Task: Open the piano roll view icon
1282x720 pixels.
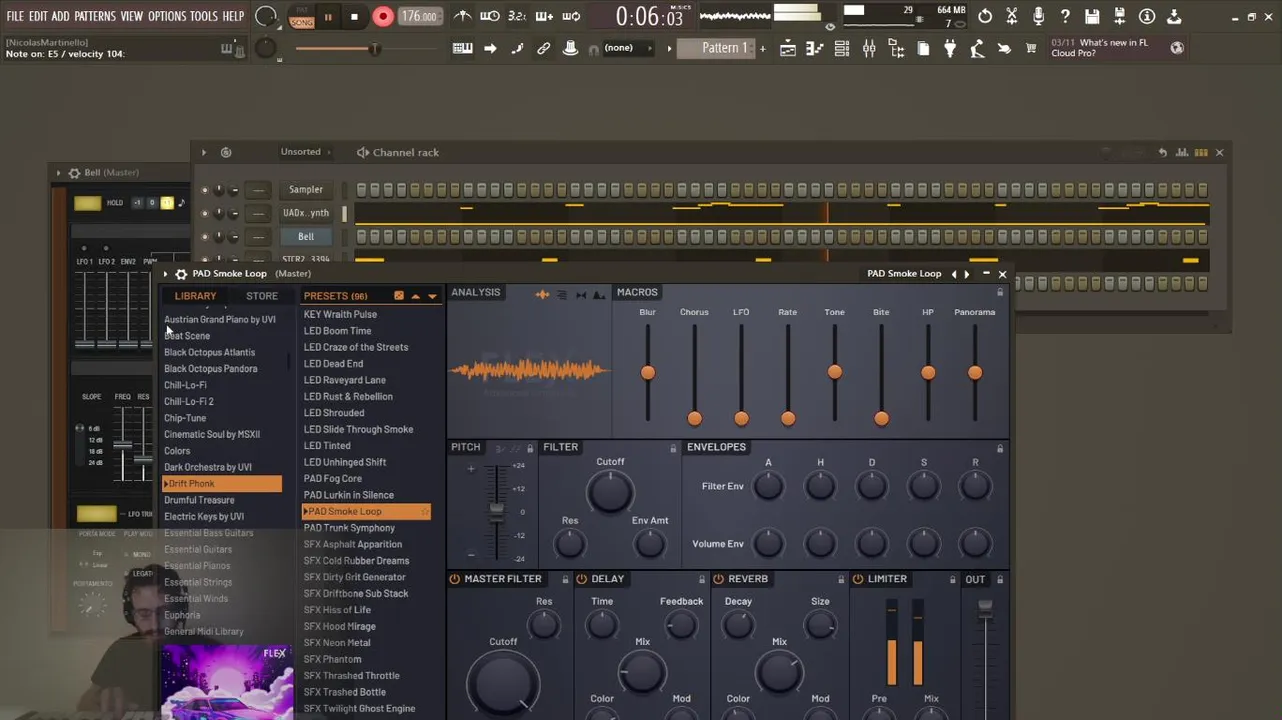Action: [815, 48]
